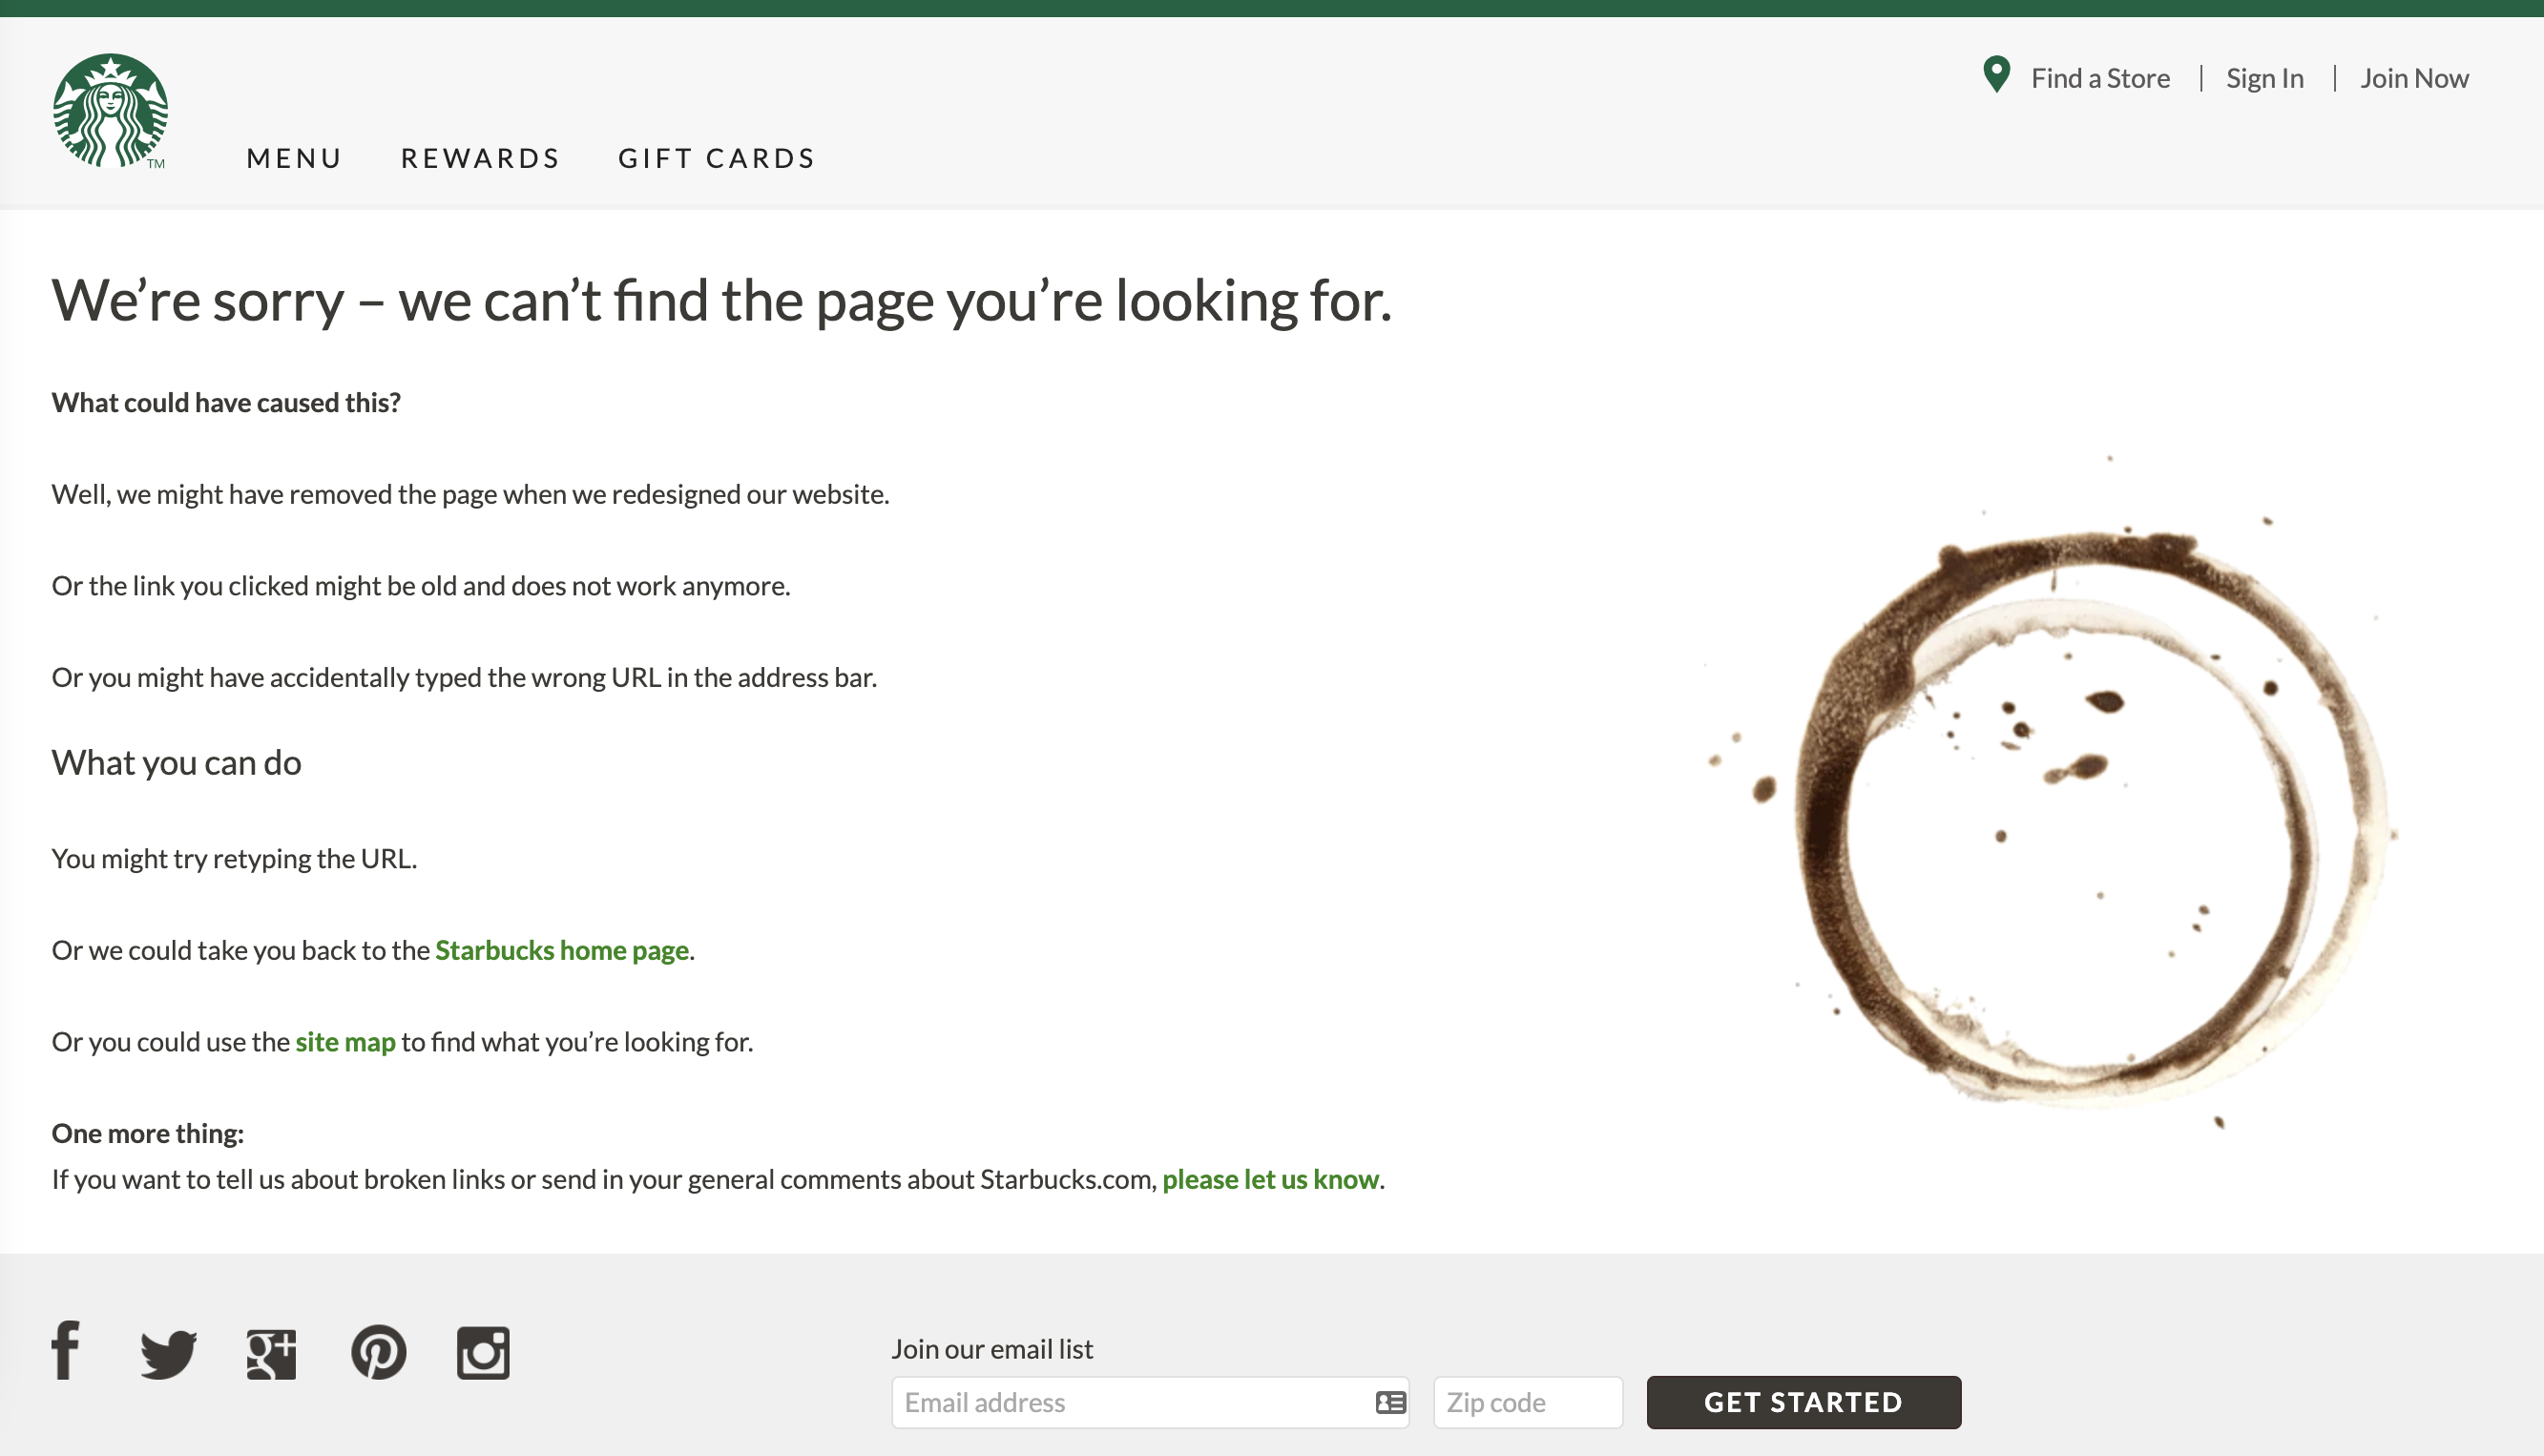
Task: Click the text "What could have caused this?"
Action: pos(226,402)
